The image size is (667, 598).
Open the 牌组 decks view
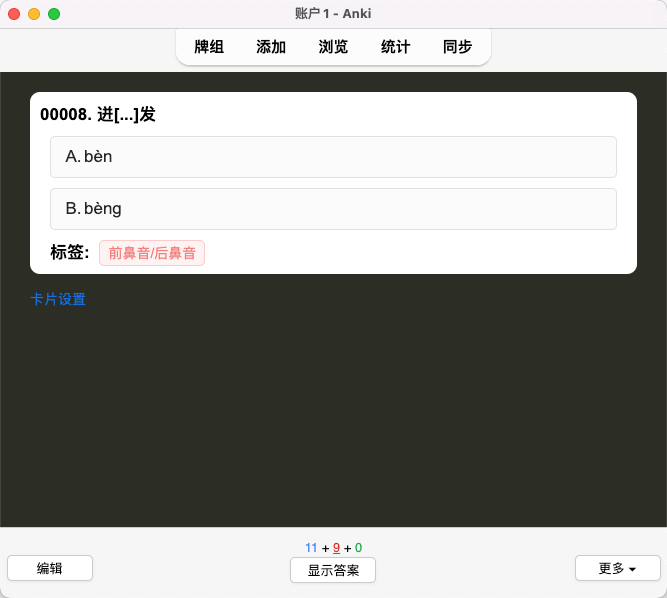pos(209,47)
